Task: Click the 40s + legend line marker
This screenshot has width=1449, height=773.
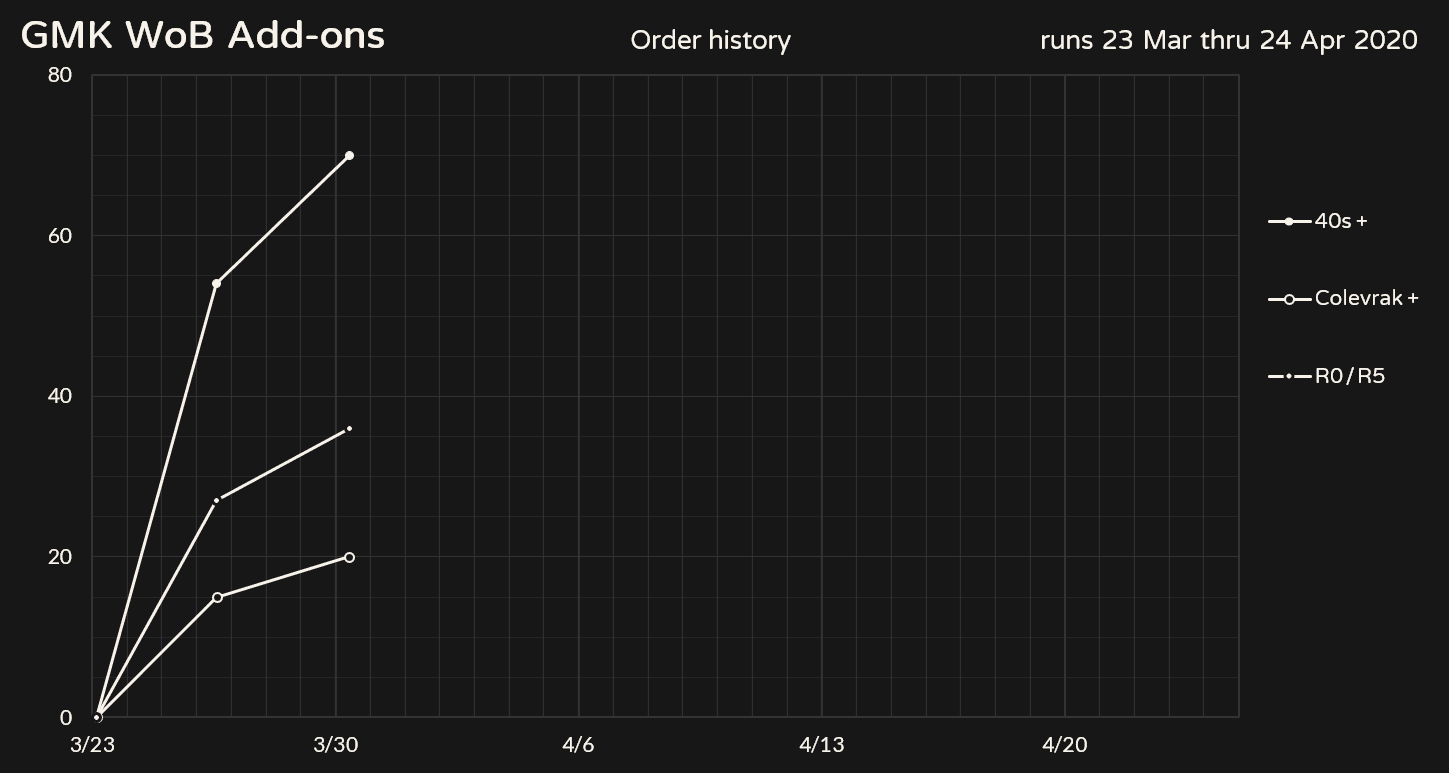Action: (1289, 221)
